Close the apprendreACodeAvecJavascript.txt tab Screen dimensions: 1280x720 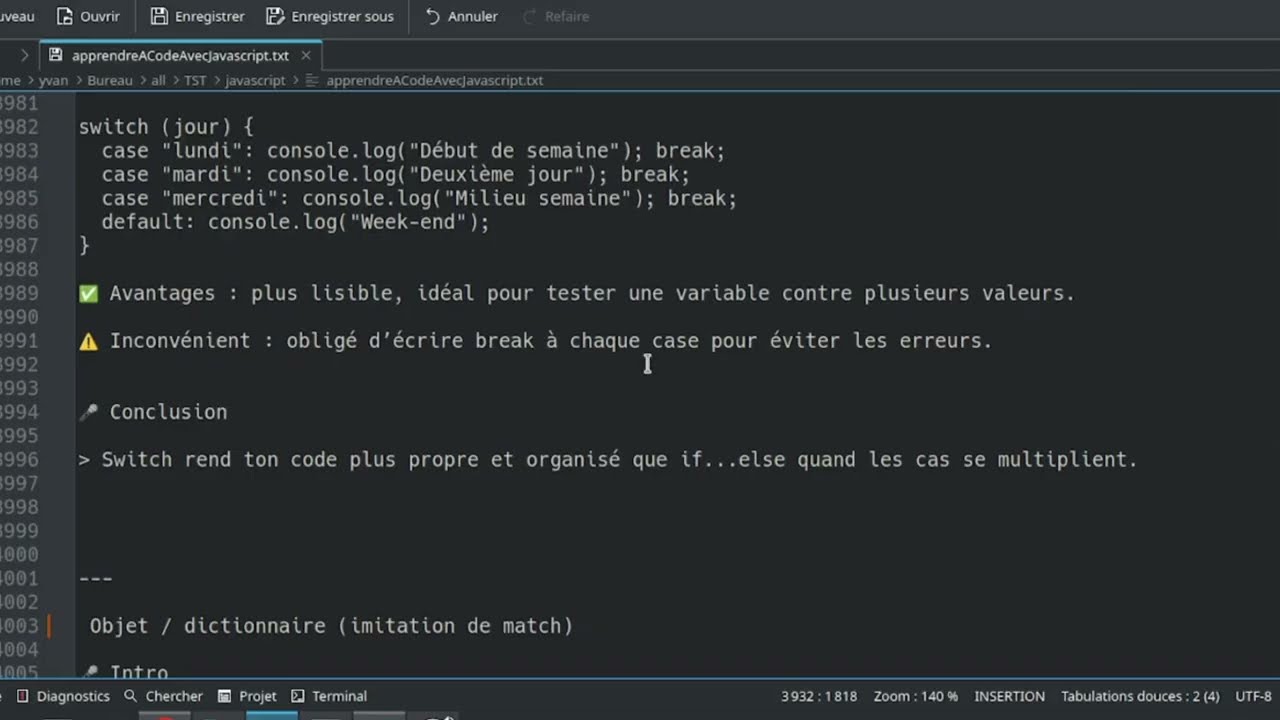pos(307,56)
